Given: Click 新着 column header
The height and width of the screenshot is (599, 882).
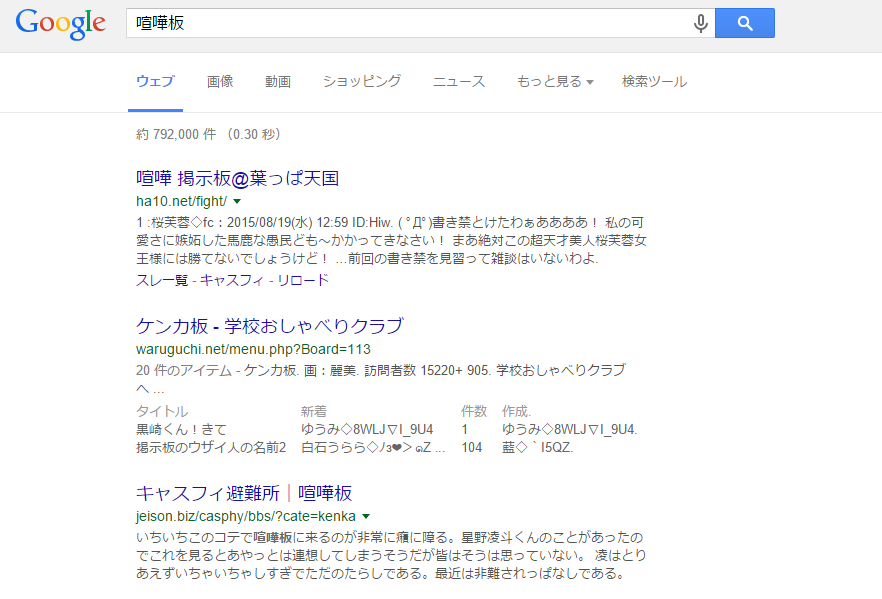Looking at the screenshot, I should click(314, 412).
